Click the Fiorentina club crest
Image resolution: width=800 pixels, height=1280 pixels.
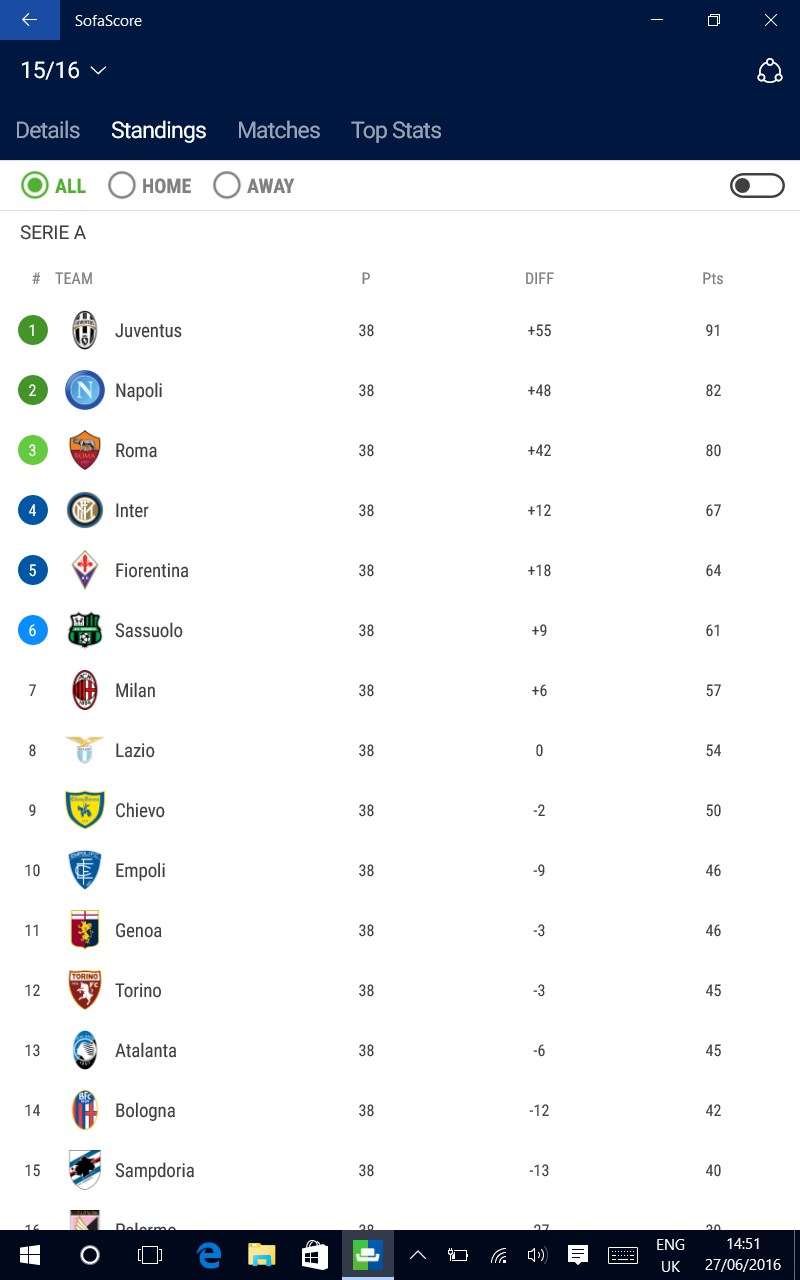pos(85,570)
